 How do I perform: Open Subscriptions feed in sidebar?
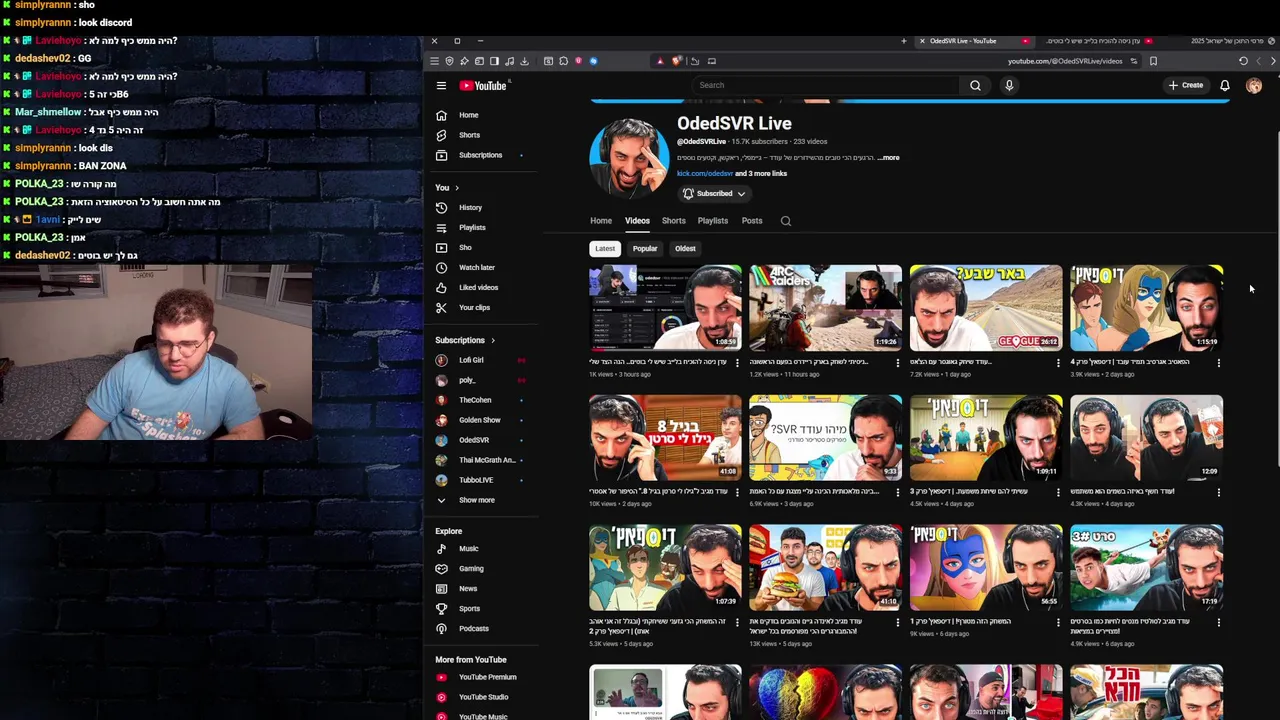click(481, 155)
